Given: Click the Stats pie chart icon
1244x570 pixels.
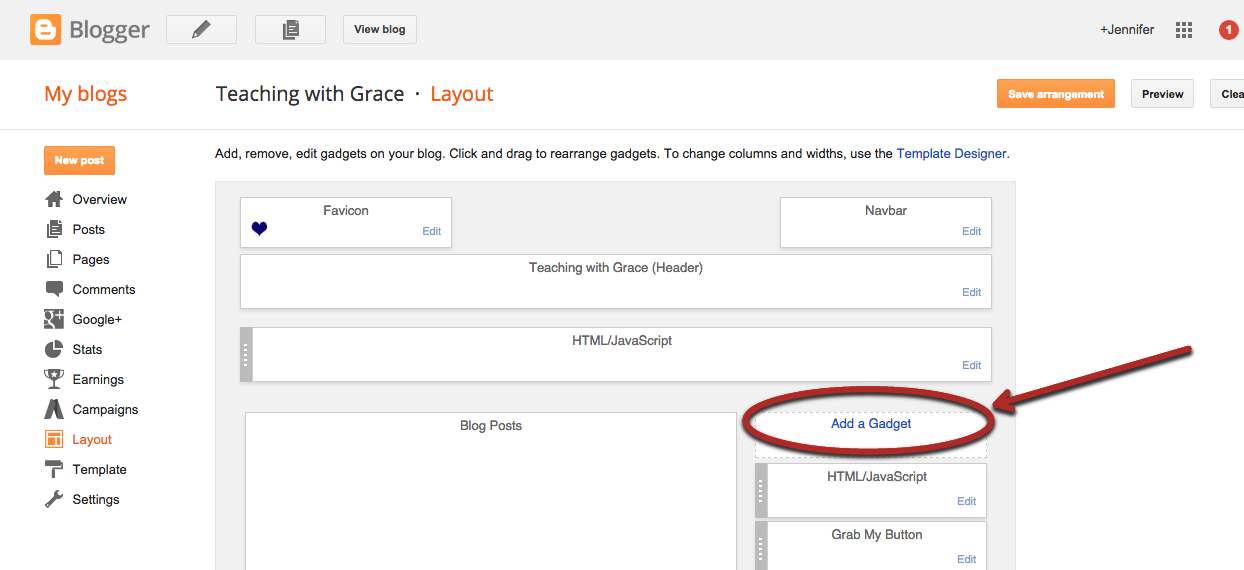Looking at the screenshot, I should [54, 349].
